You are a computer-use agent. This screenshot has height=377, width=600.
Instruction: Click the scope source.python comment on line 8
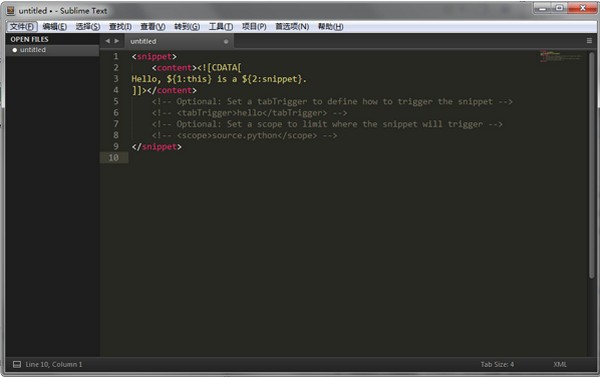tap(245, 135)
